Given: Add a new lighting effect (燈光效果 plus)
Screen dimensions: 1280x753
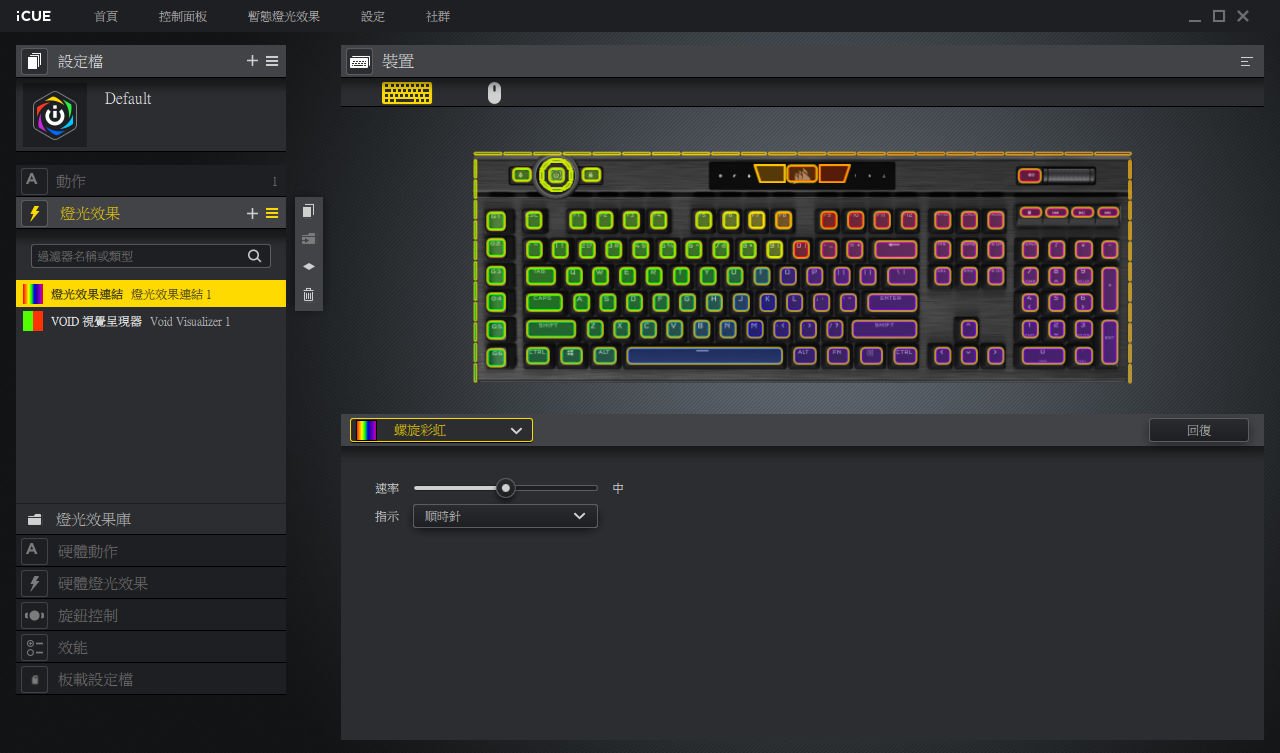Looking at the screenshot, I should [x=252, y=213].
